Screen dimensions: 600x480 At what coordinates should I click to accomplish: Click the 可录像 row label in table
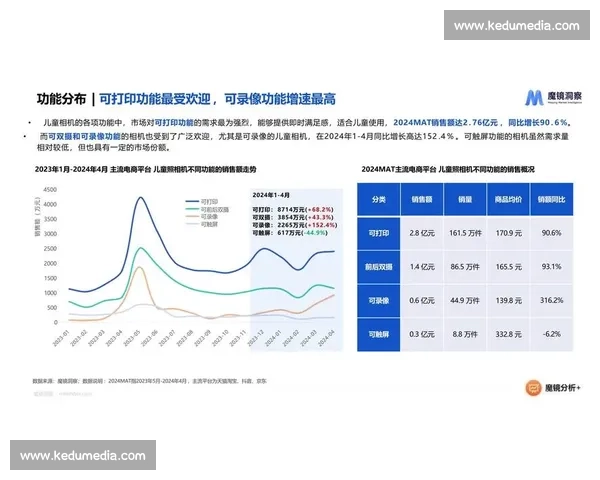click(x=379, y=300)
